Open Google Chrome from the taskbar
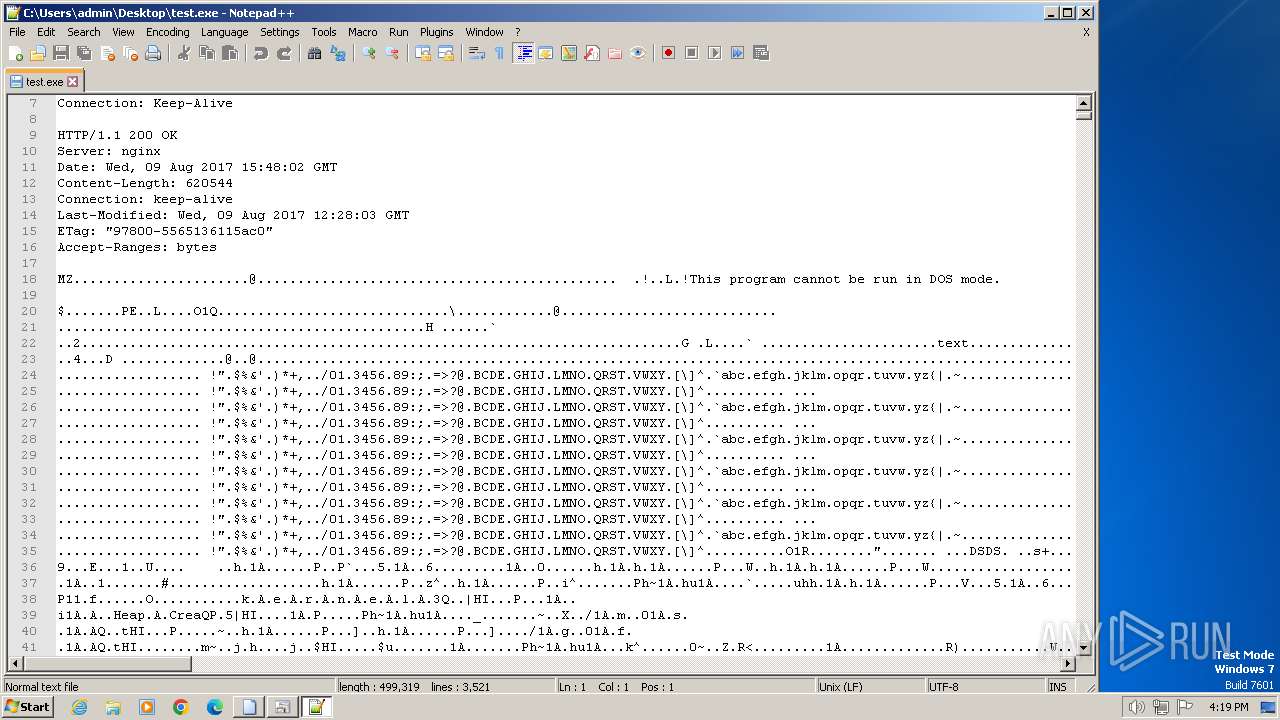The image size is (1280, 720). click(181, 707)
